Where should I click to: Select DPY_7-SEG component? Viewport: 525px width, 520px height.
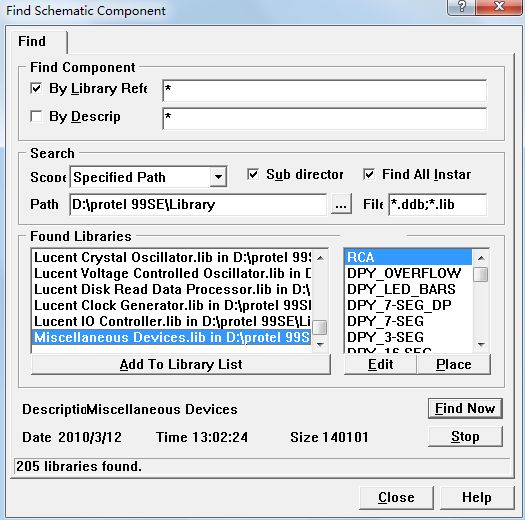[x=408, y=321]
